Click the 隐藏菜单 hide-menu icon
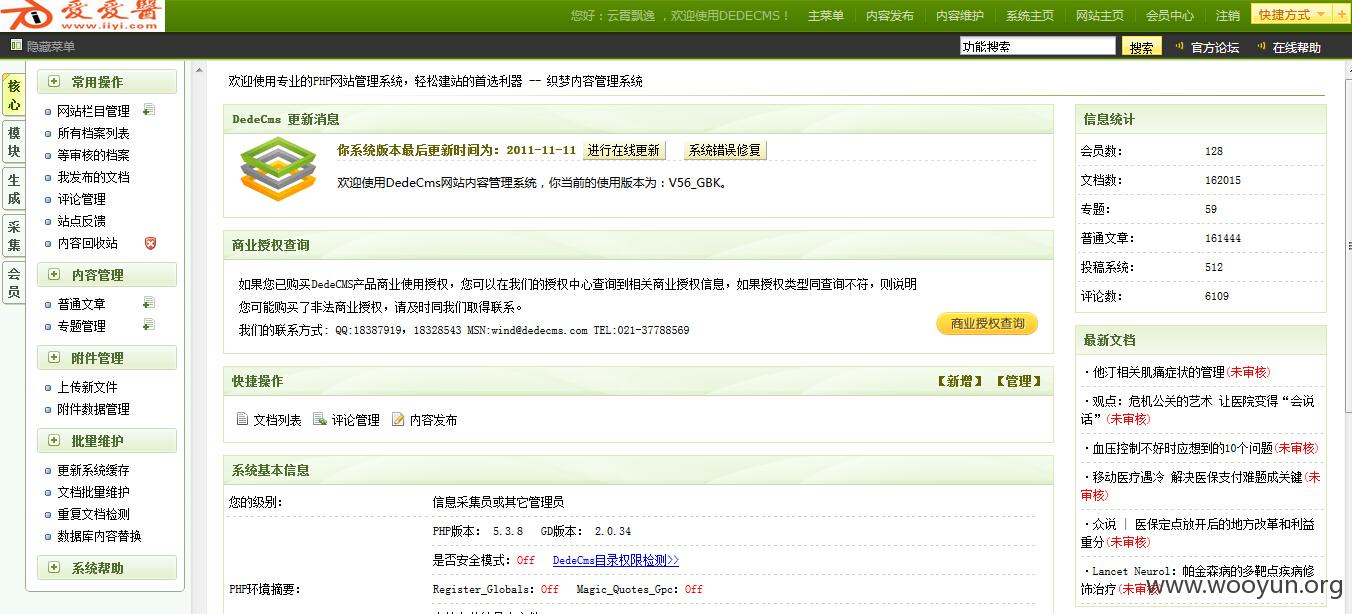The width and height of the screenshot is (1352, 614). point(16,45)
